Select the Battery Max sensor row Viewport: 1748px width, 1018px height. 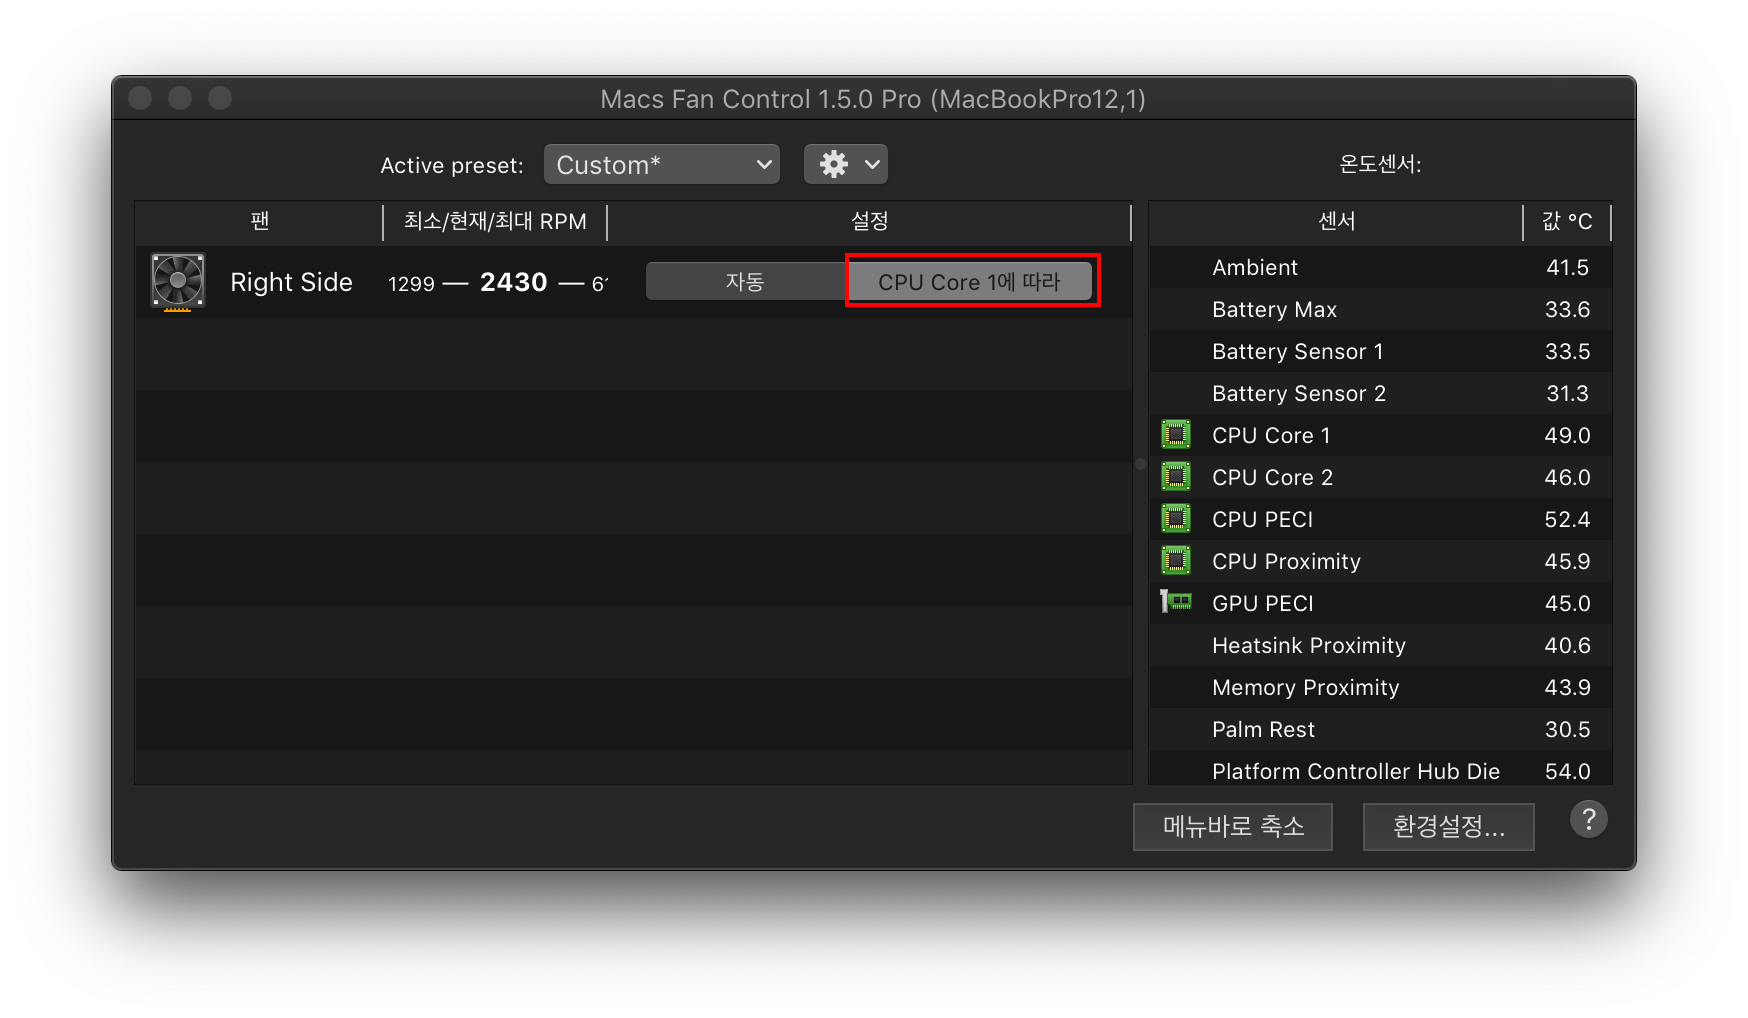[1381, 309]
